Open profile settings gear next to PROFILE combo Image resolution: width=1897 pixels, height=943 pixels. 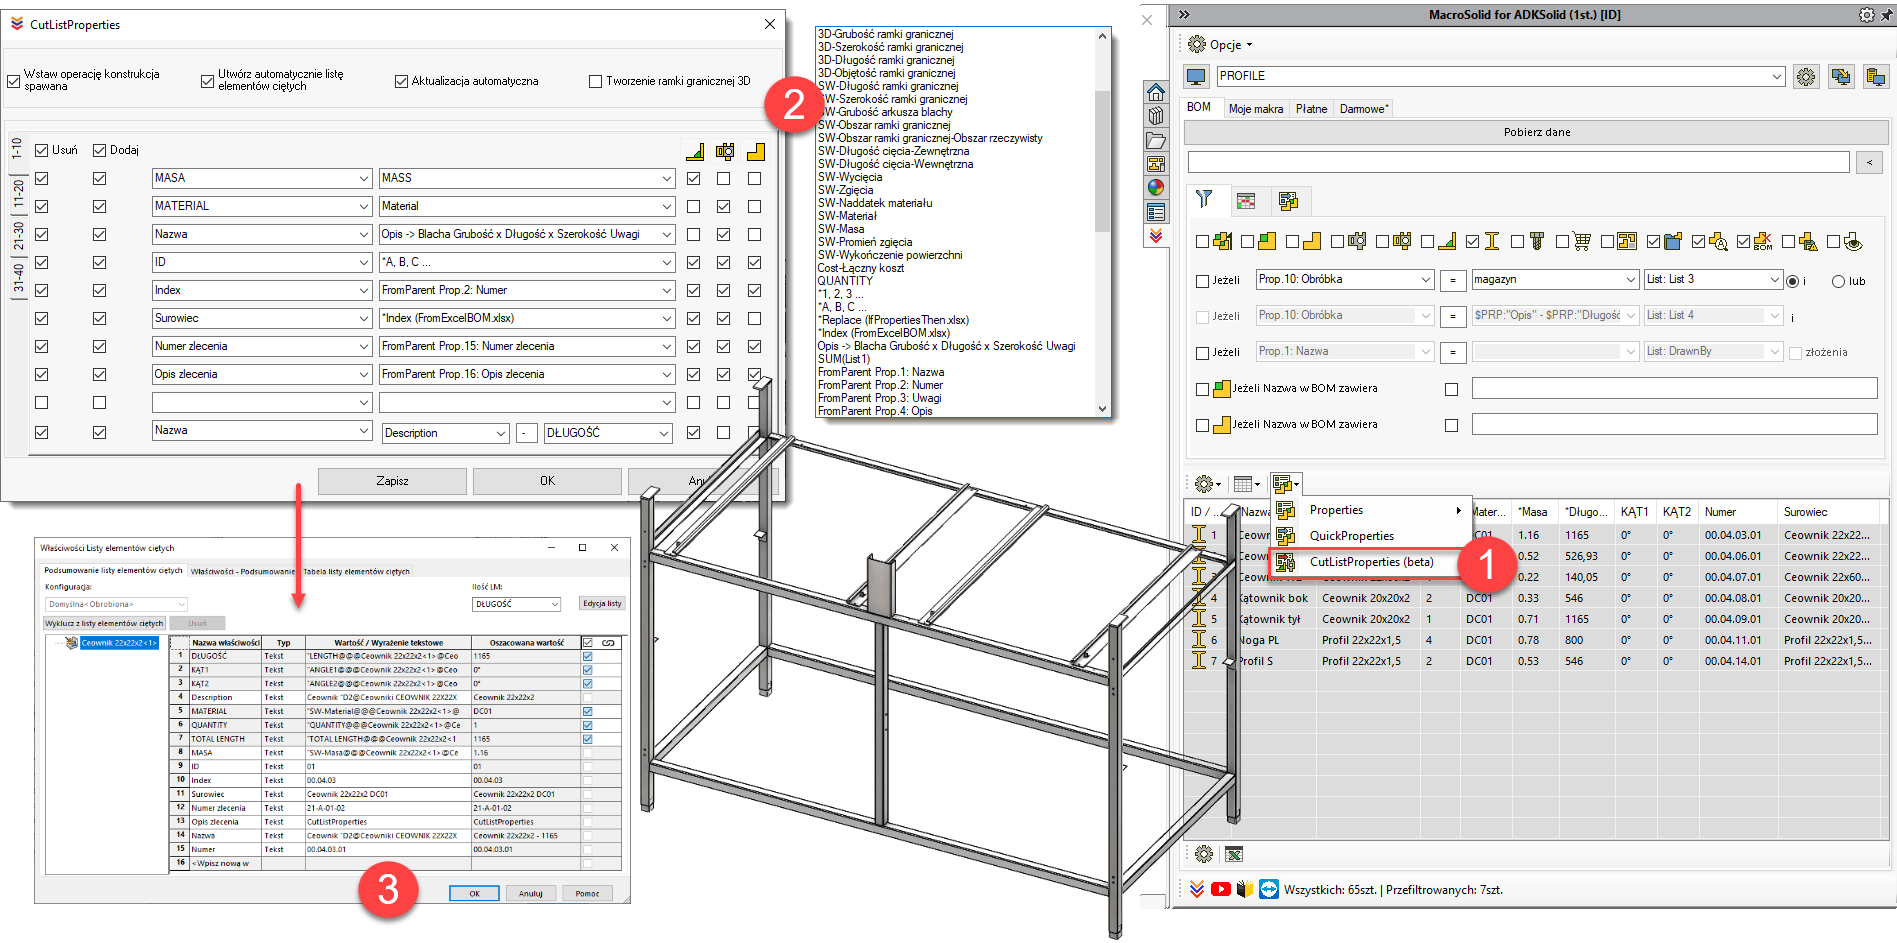coord(1805,77)
